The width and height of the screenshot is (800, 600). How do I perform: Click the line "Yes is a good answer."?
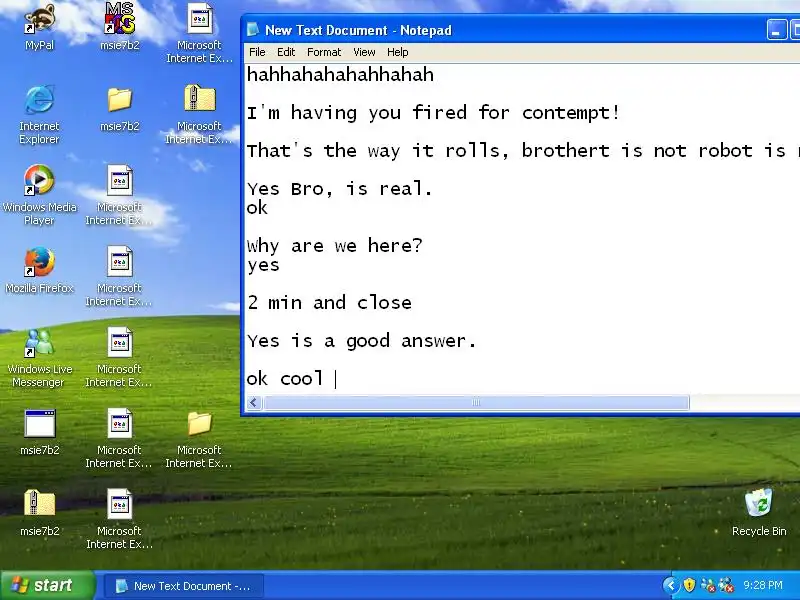pos(362,341)
